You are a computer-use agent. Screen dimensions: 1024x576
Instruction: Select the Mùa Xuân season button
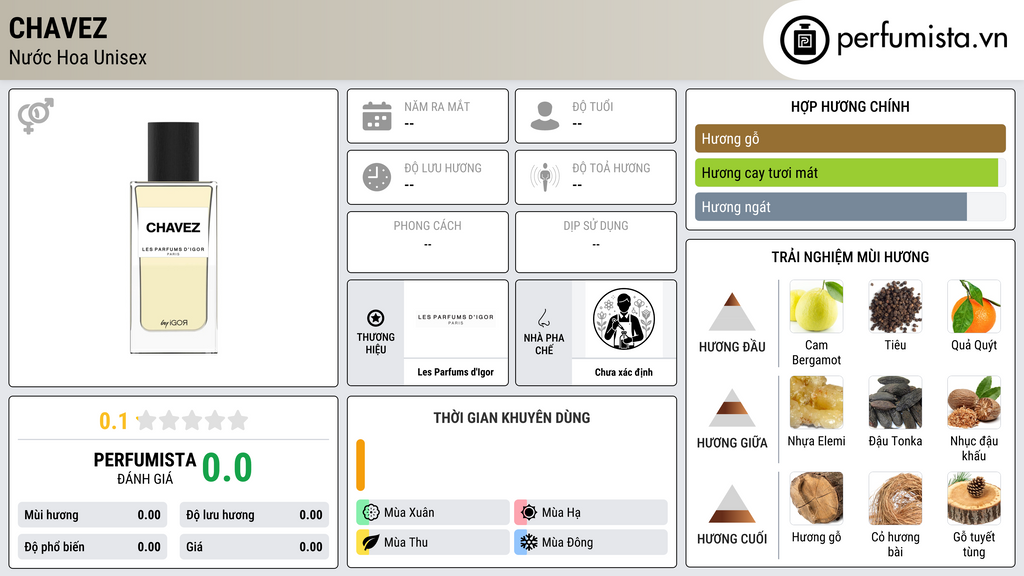coord(433,513)
